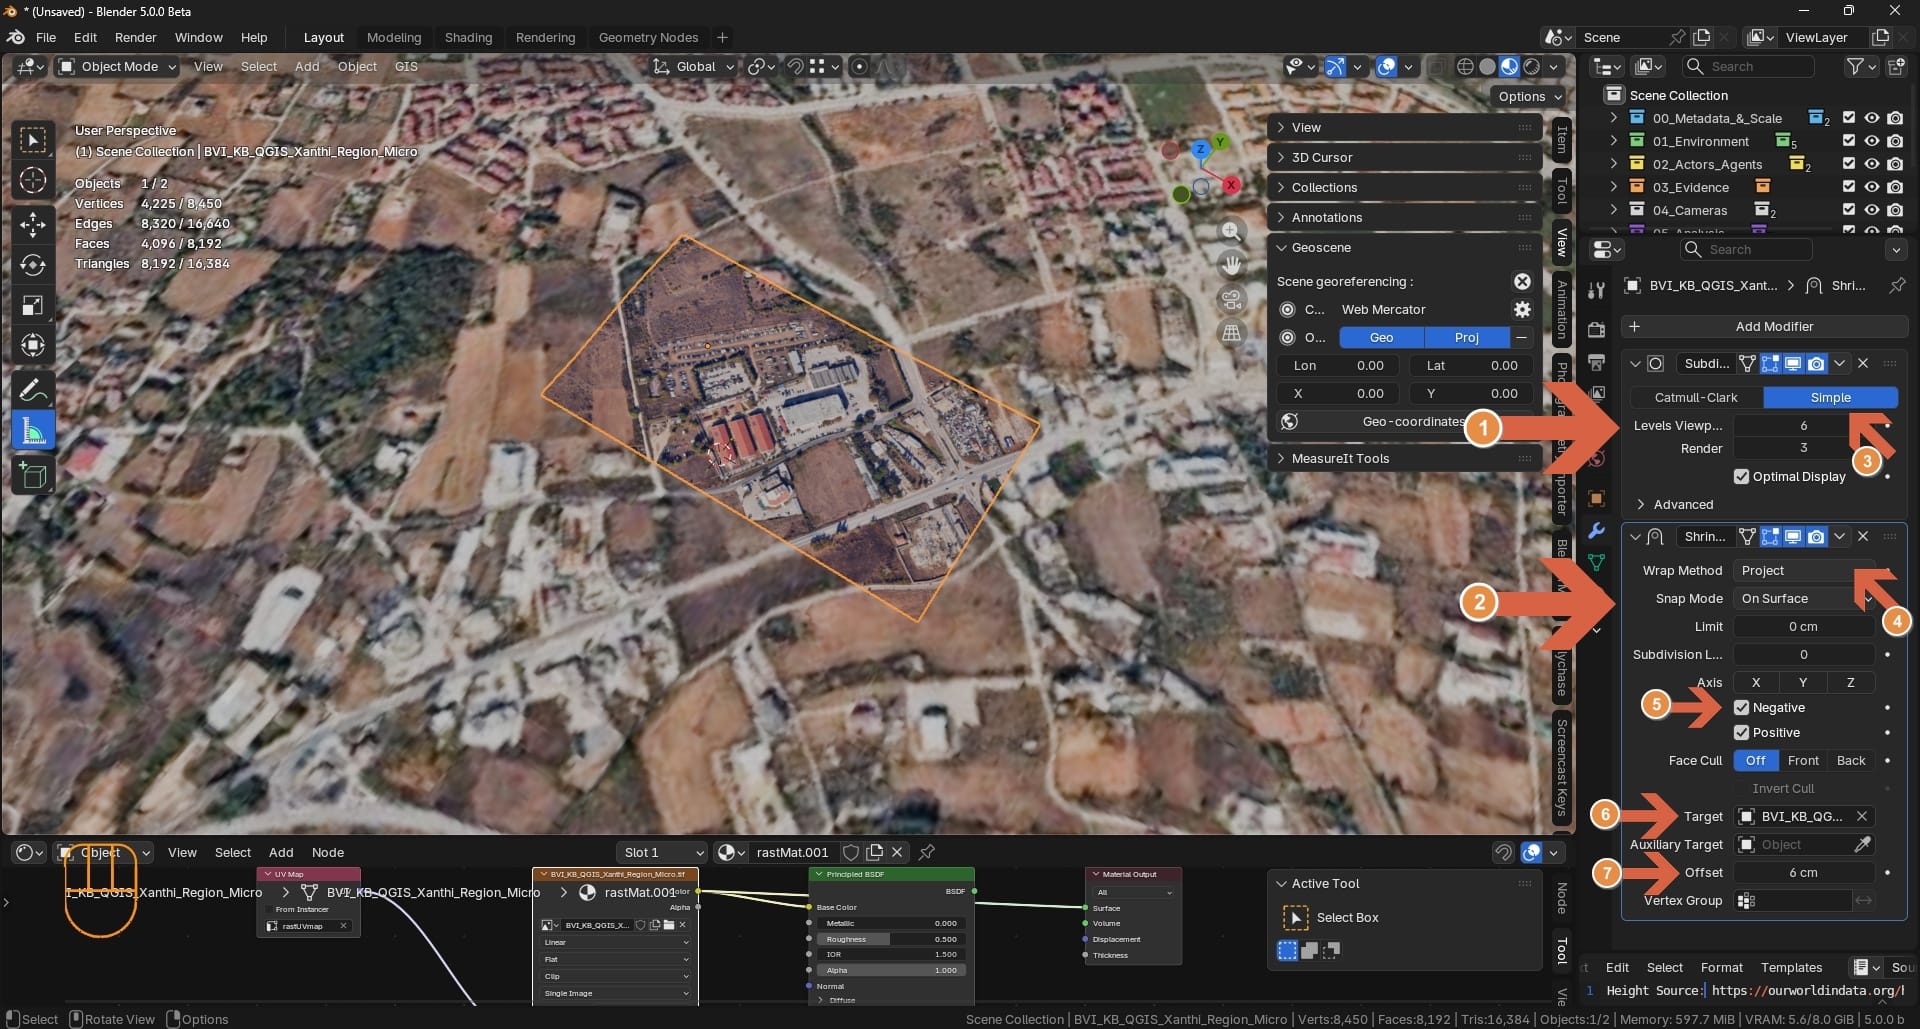Image resolution: width=1920 pixels, height=1029 pixels.
Task: Open Global transform orientation dropdown
Action: [693, 67]
